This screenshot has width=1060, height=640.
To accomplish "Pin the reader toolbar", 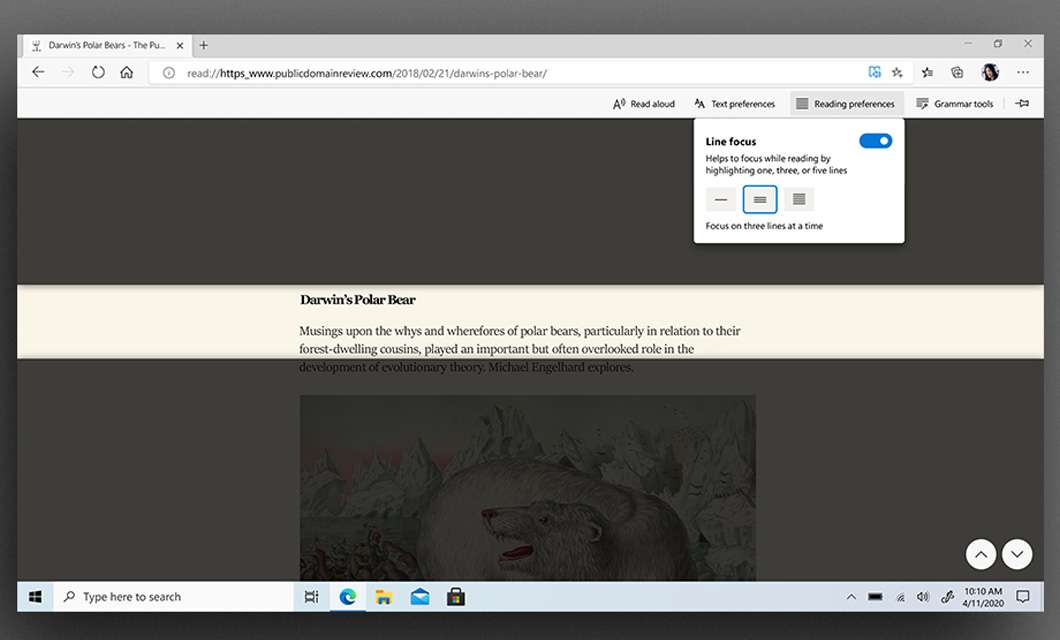I will pos(1023,103).
